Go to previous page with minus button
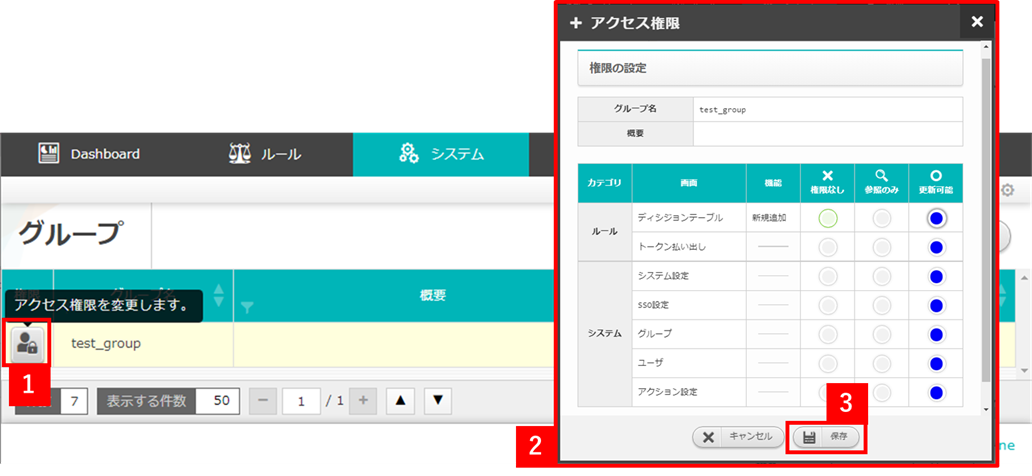The height and width of the screenshot is (476, 1032). click(x=263, y=401)
